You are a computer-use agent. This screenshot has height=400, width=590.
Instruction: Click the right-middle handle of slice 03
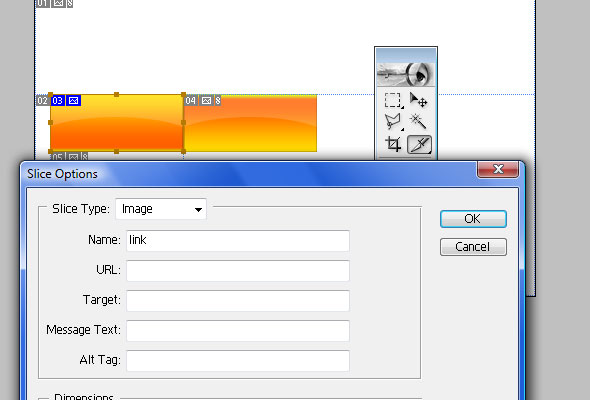tap(184, 122)
